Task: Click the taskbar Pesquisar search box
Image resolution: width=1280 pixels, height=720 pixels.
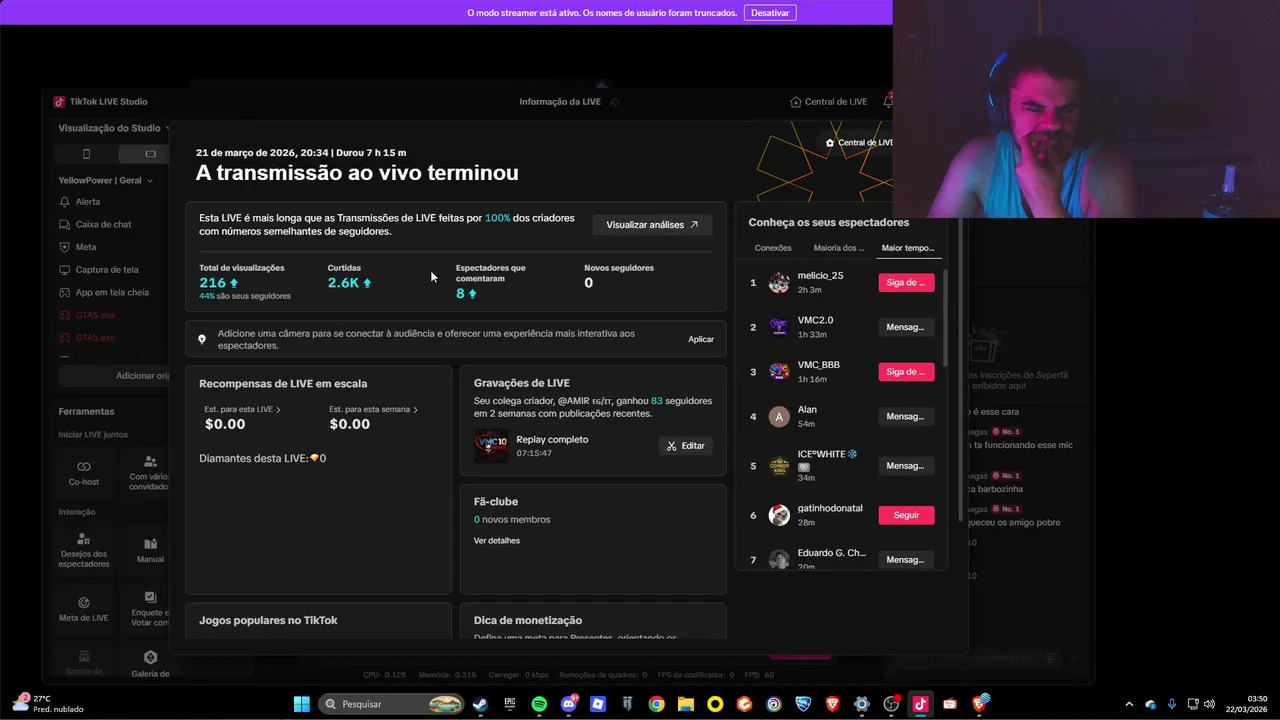Action: pyautogui.click(x=392, y=704)
